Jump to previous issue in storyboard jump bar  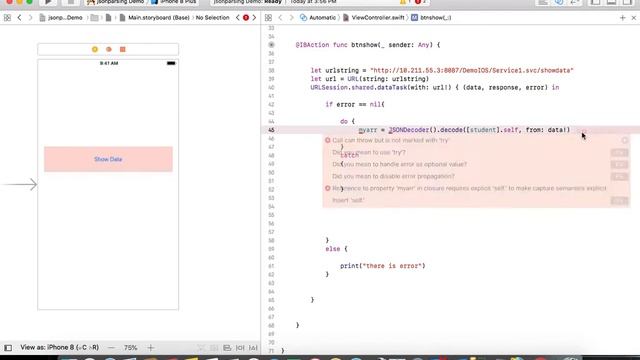tap(238, 18)
